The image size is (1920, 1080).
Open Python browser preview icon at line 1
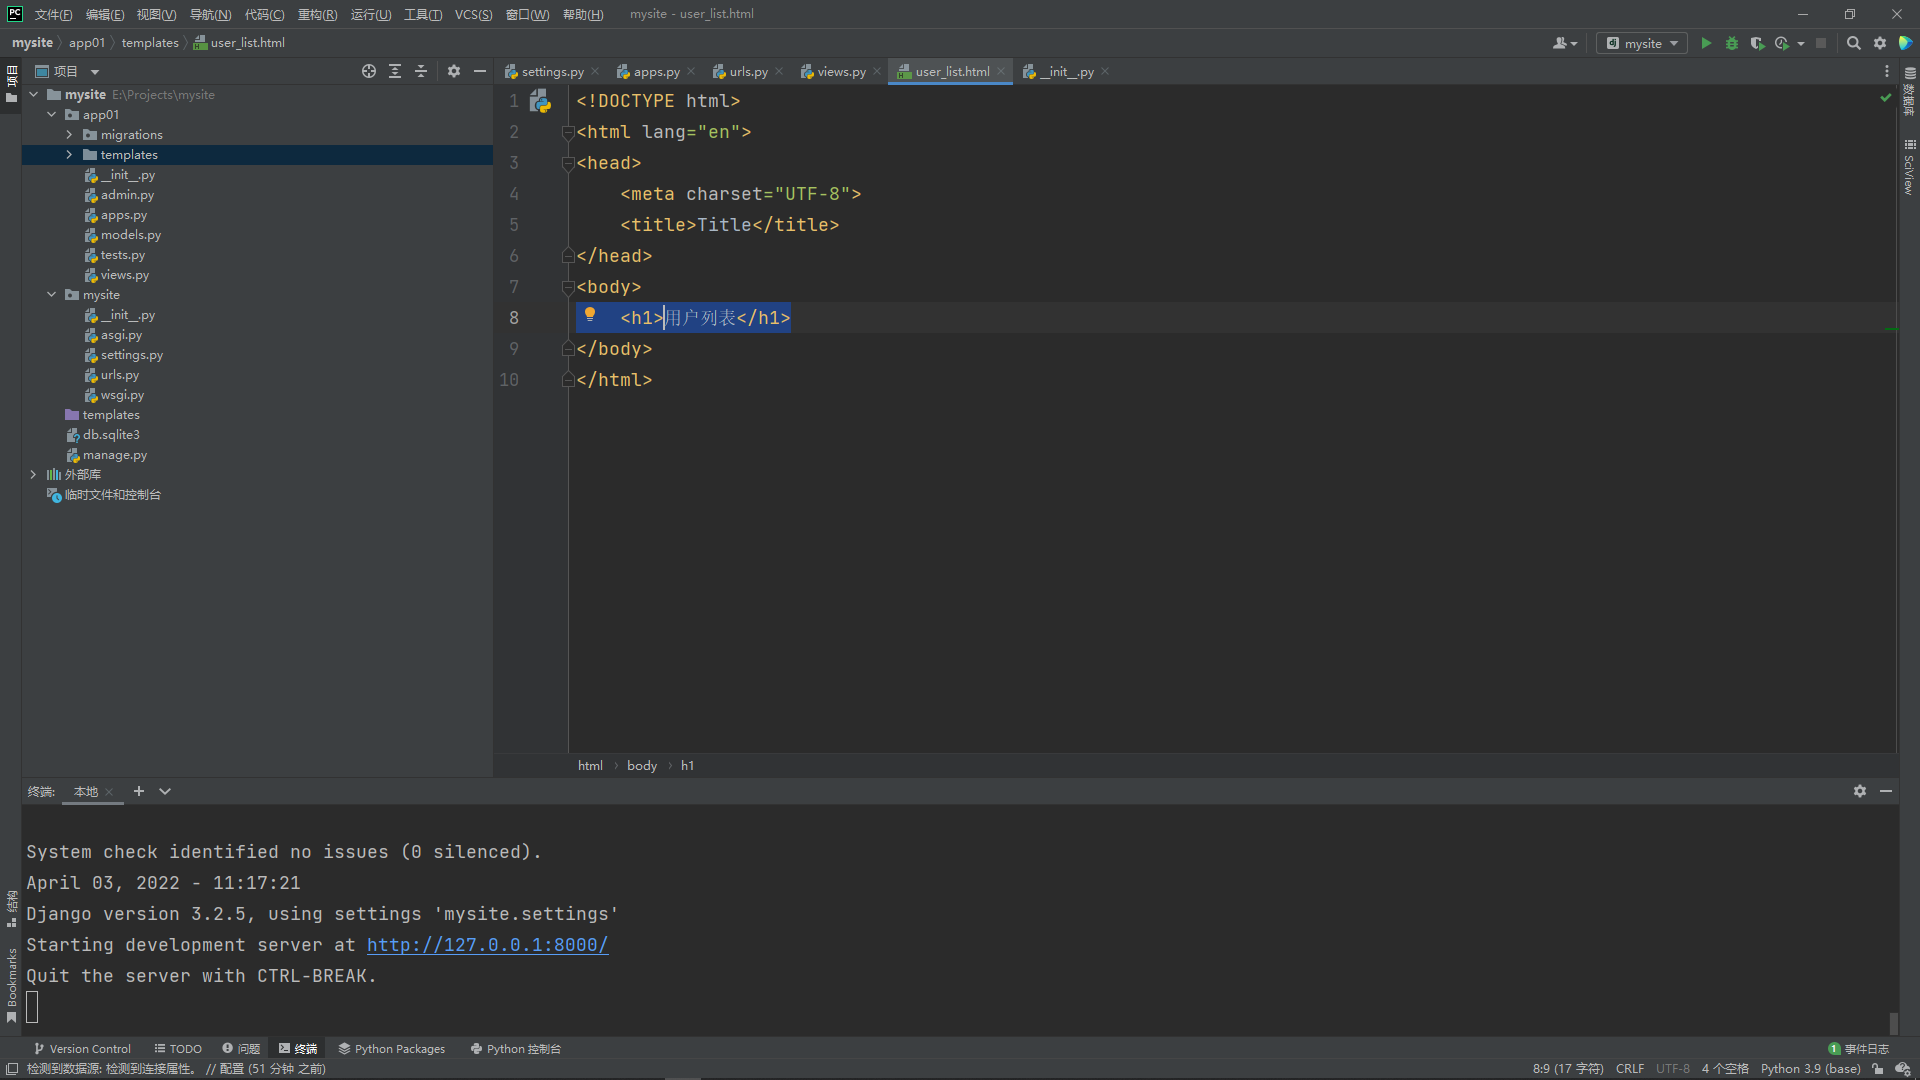point(540,101)
